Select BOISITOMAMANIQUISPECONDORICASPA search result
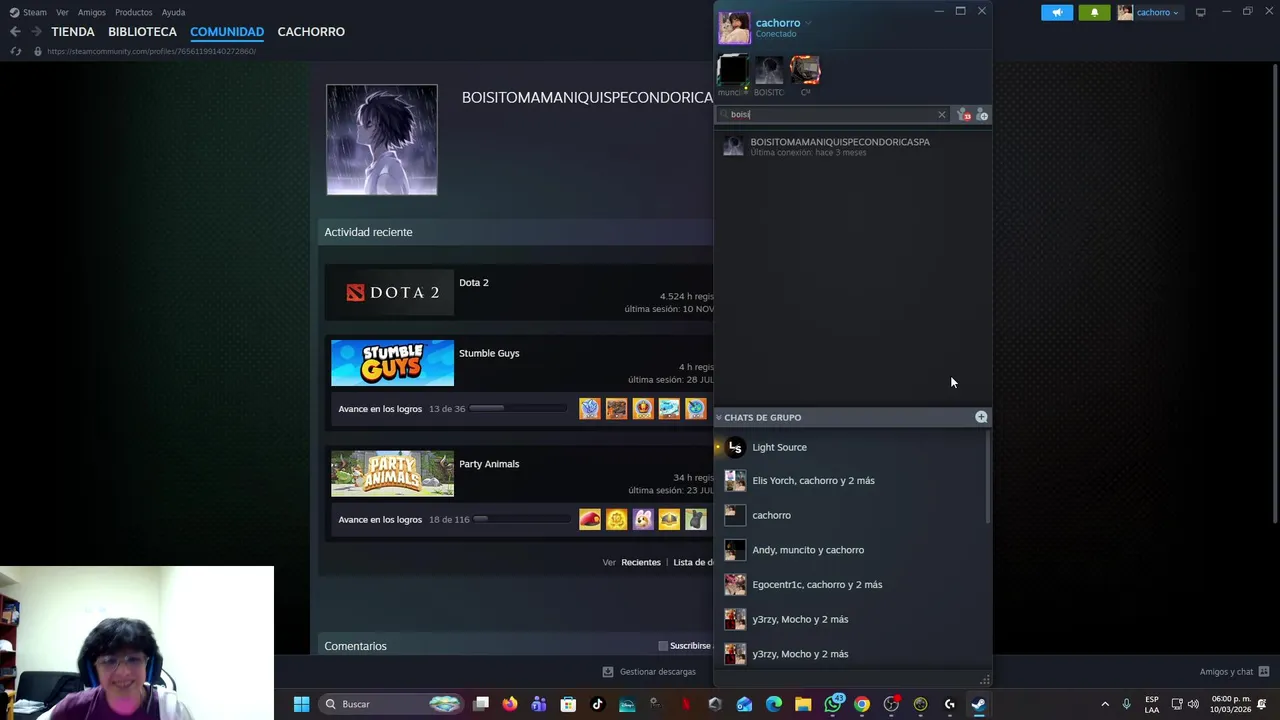 [852, 146]
